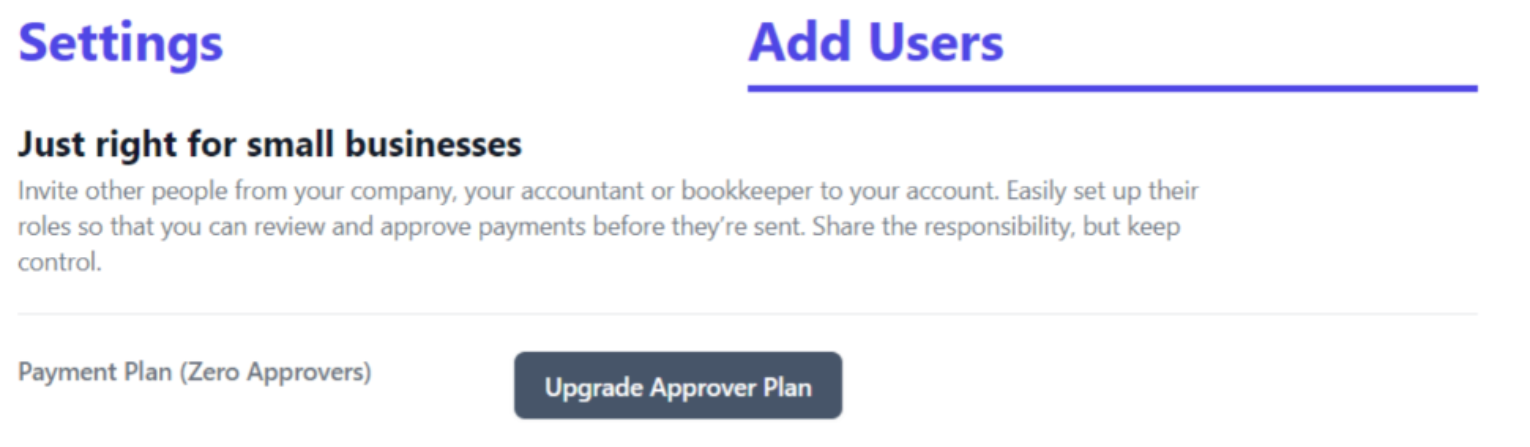Click the Upgrade Approver Plan button

click(x=678, y=386)
